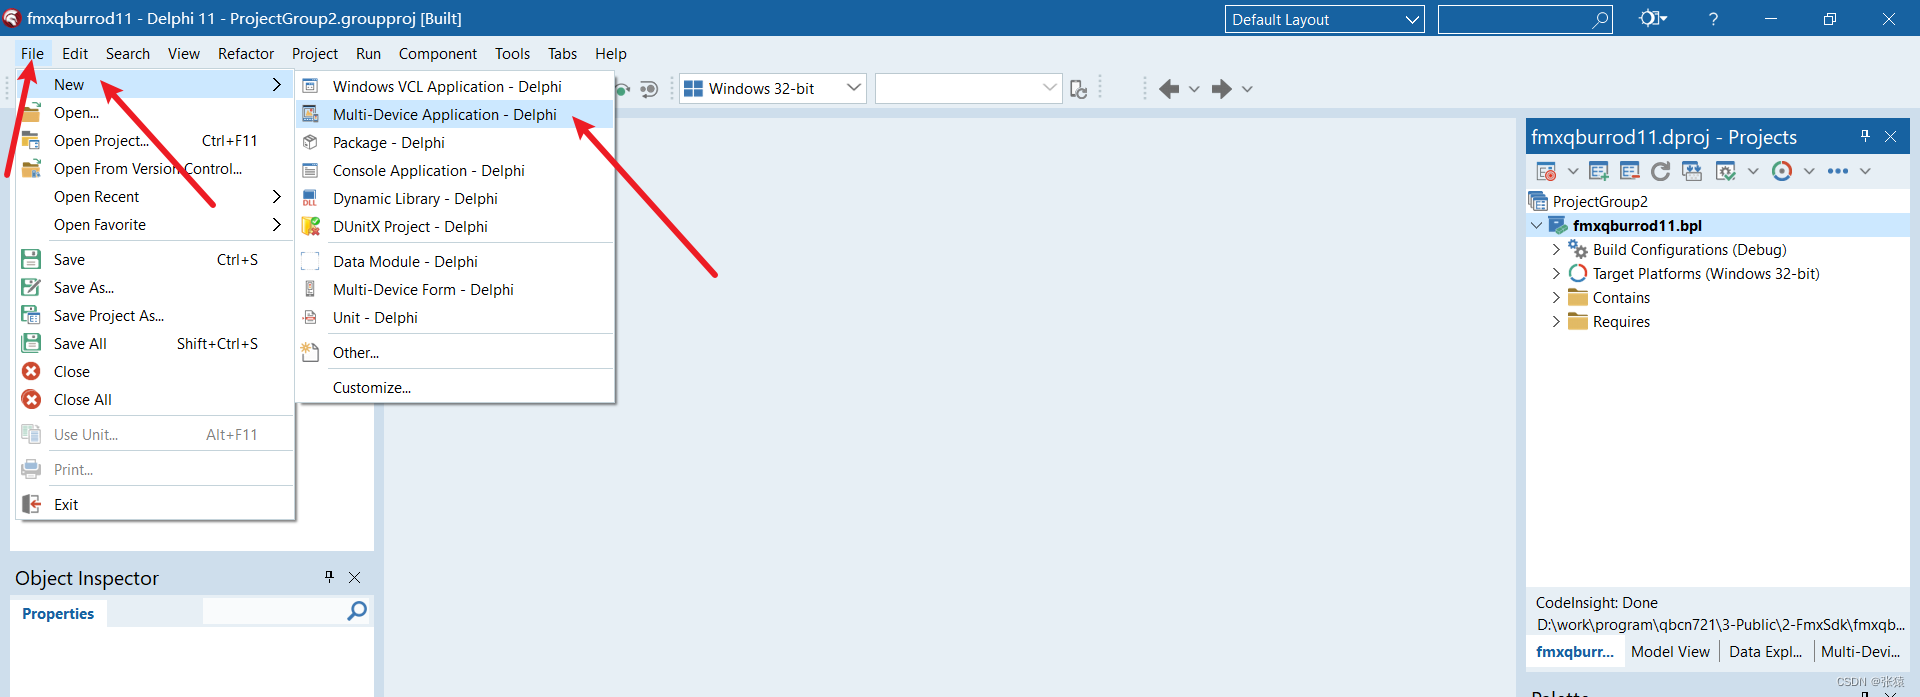
Task: Open the Tools menu
Action: (x=512, y=53)
